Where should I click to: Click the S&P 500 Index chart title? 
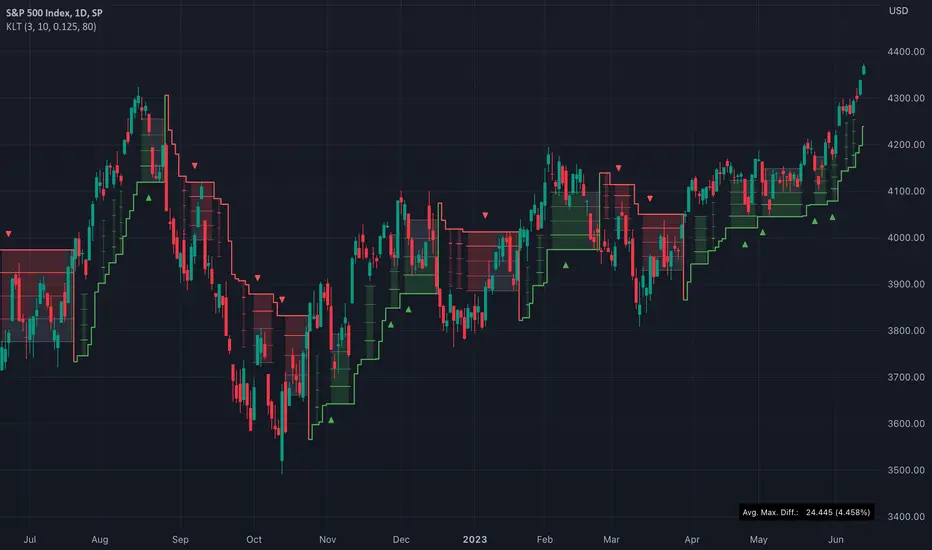(54, 12)
